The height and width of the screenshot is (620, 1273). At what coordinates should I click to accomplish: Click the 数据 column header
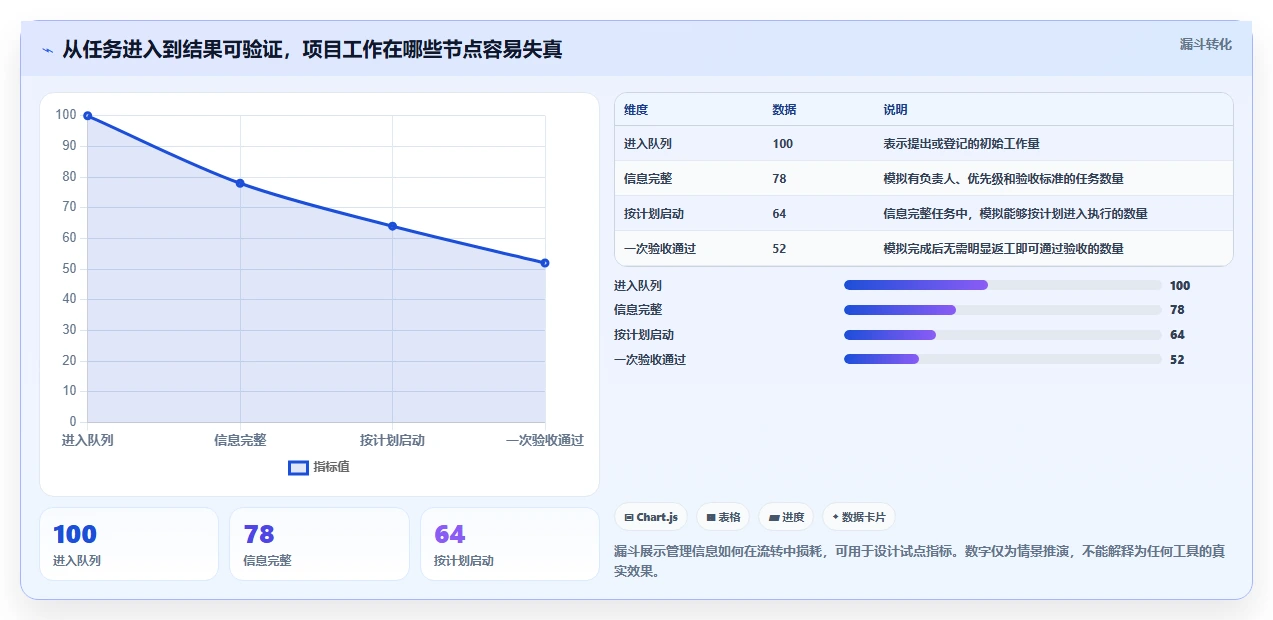pos(785,110)
